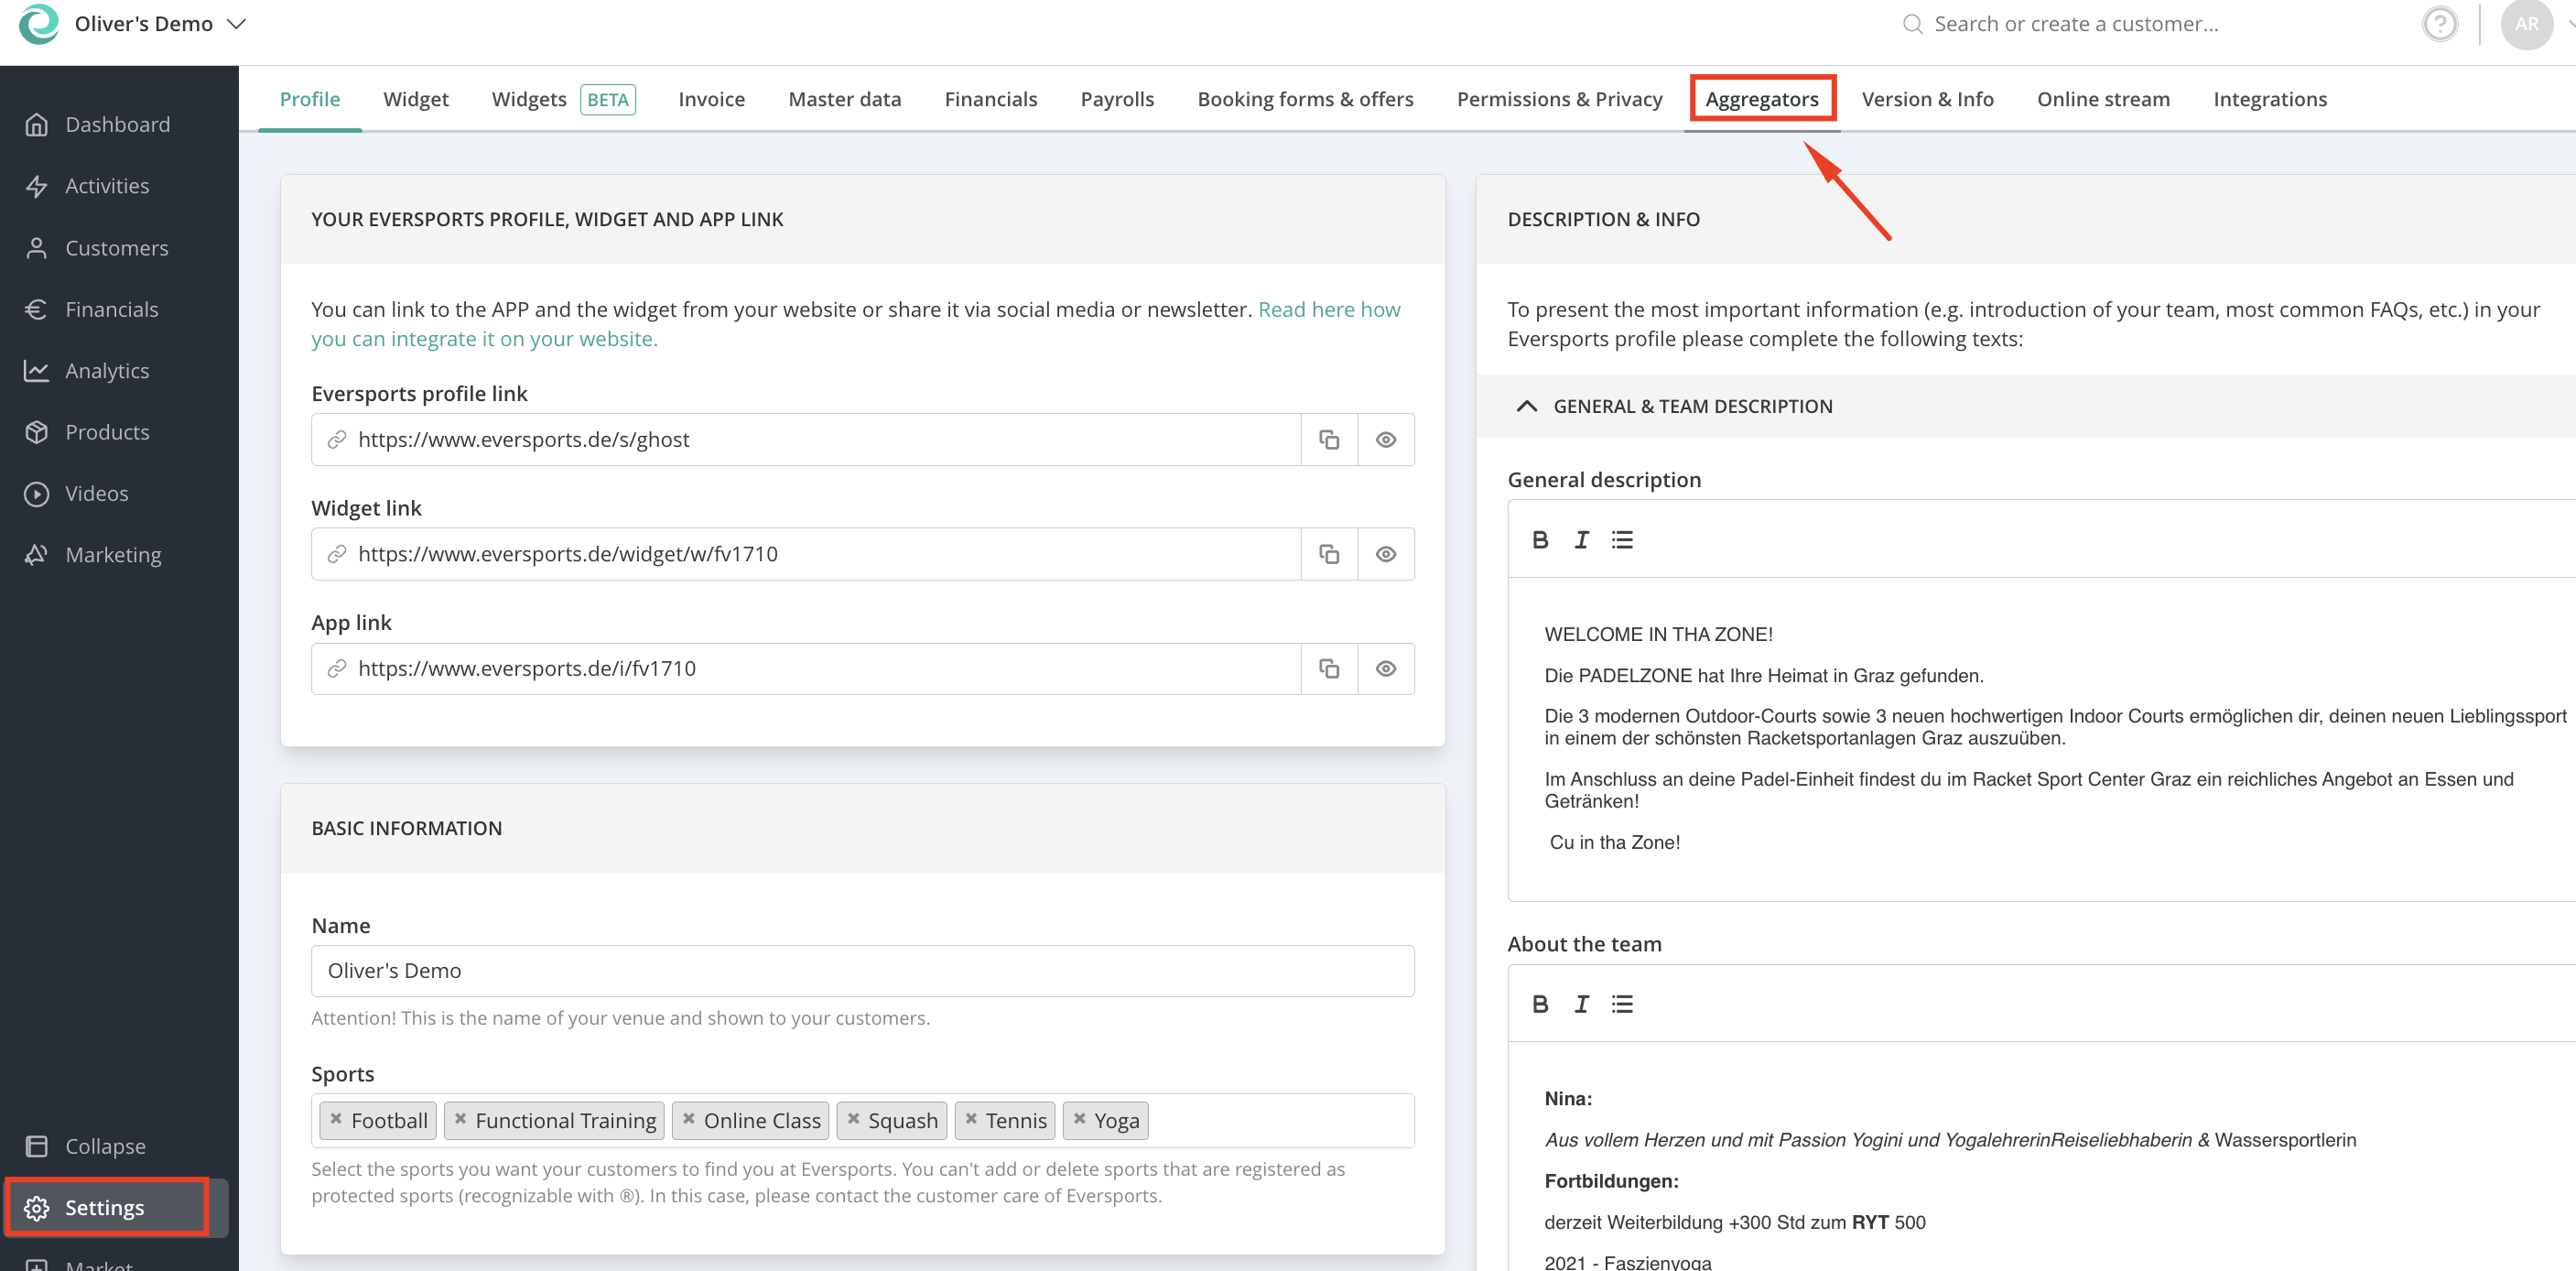Copy the App link

pos(1329,669)
